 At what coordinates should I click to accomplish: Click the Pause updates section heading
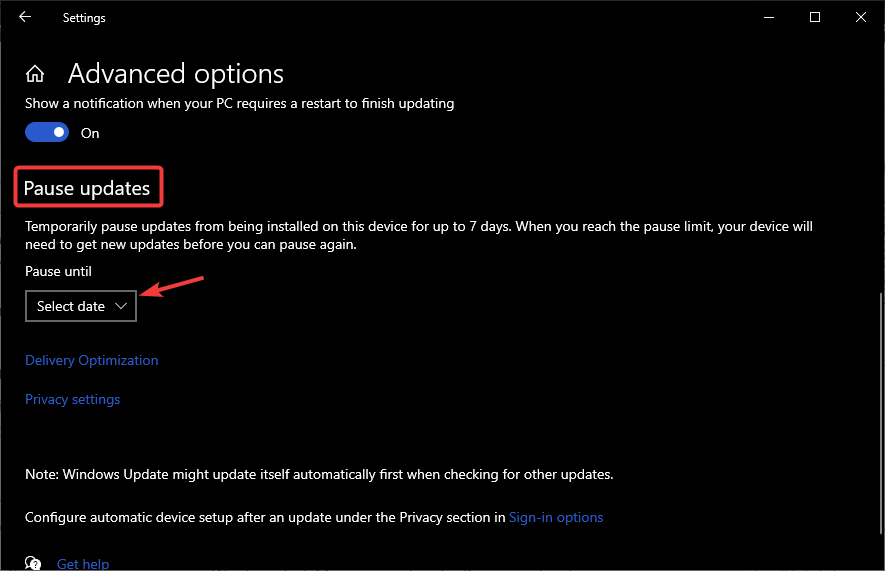coord(87,188)
